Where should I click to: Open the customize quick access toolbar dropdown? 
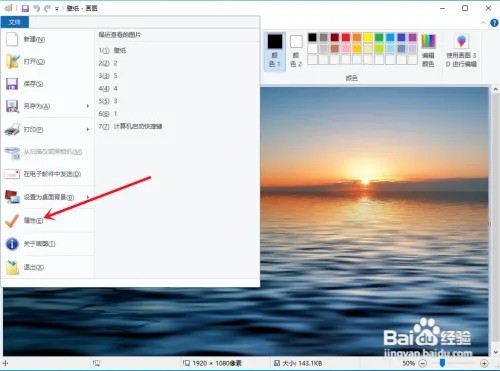click(57, 9)
